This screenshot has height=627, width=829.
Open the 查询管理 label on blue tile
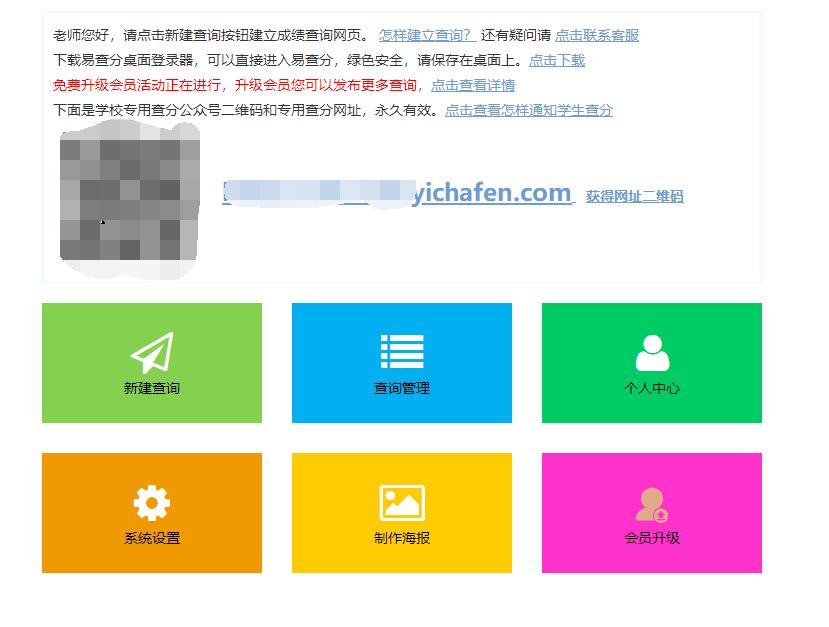(x=402, y=388)
